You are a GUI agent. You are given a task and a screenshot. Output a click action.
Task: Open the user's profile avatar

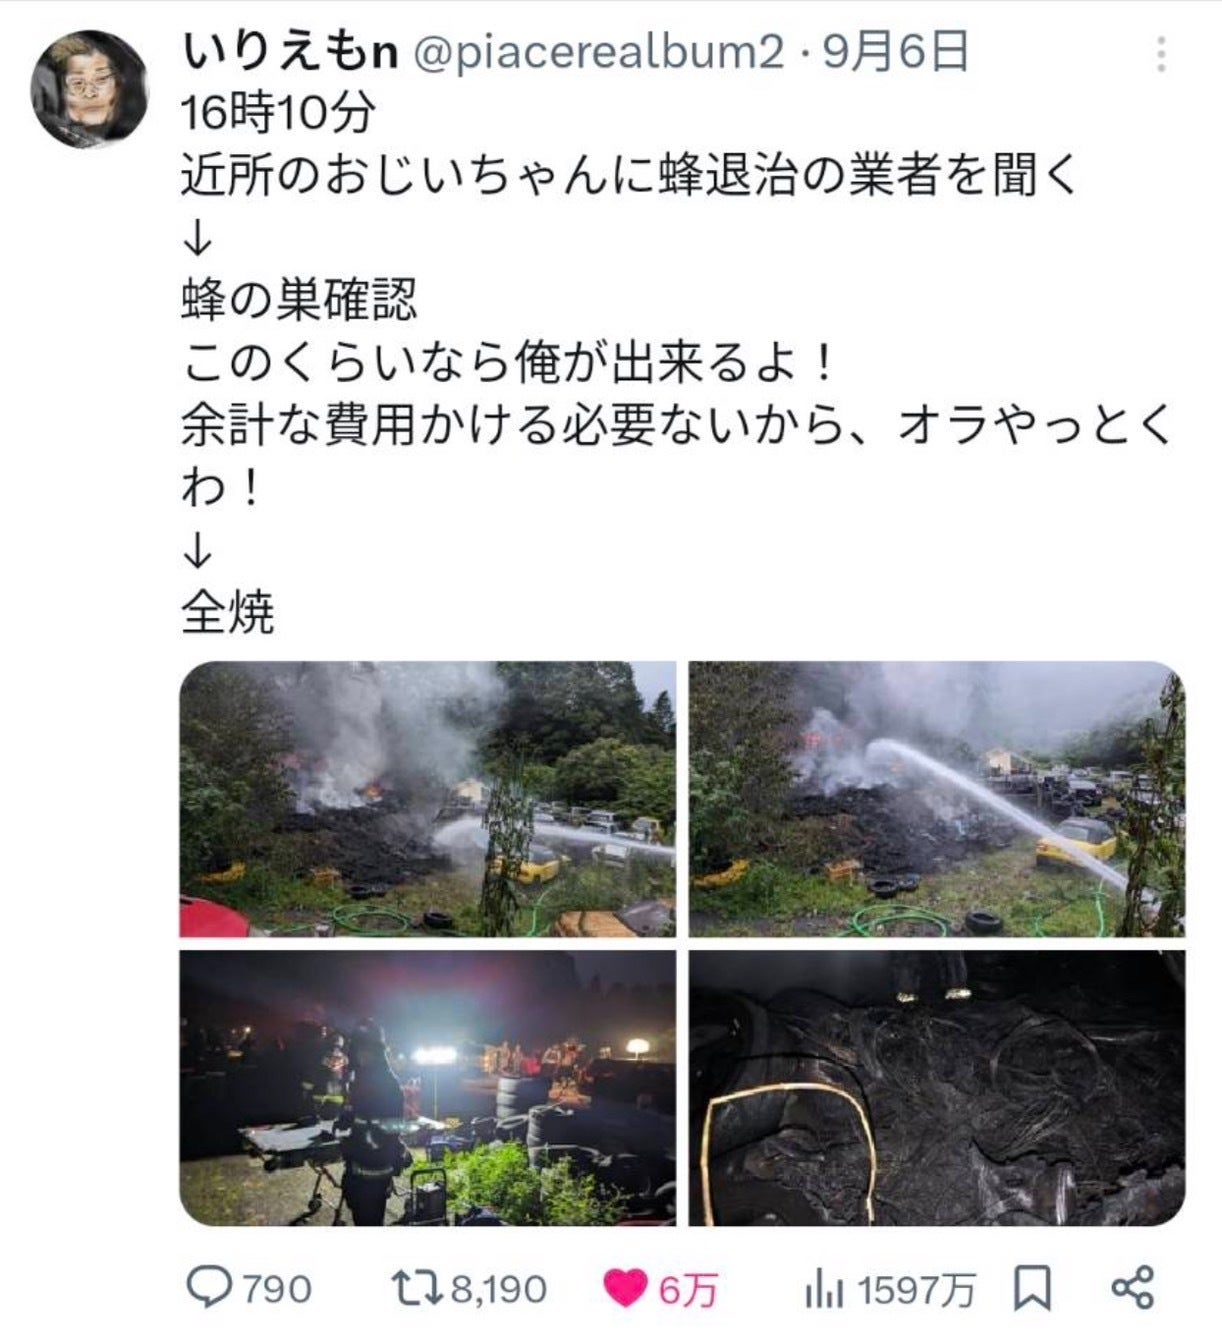(89, 88)
